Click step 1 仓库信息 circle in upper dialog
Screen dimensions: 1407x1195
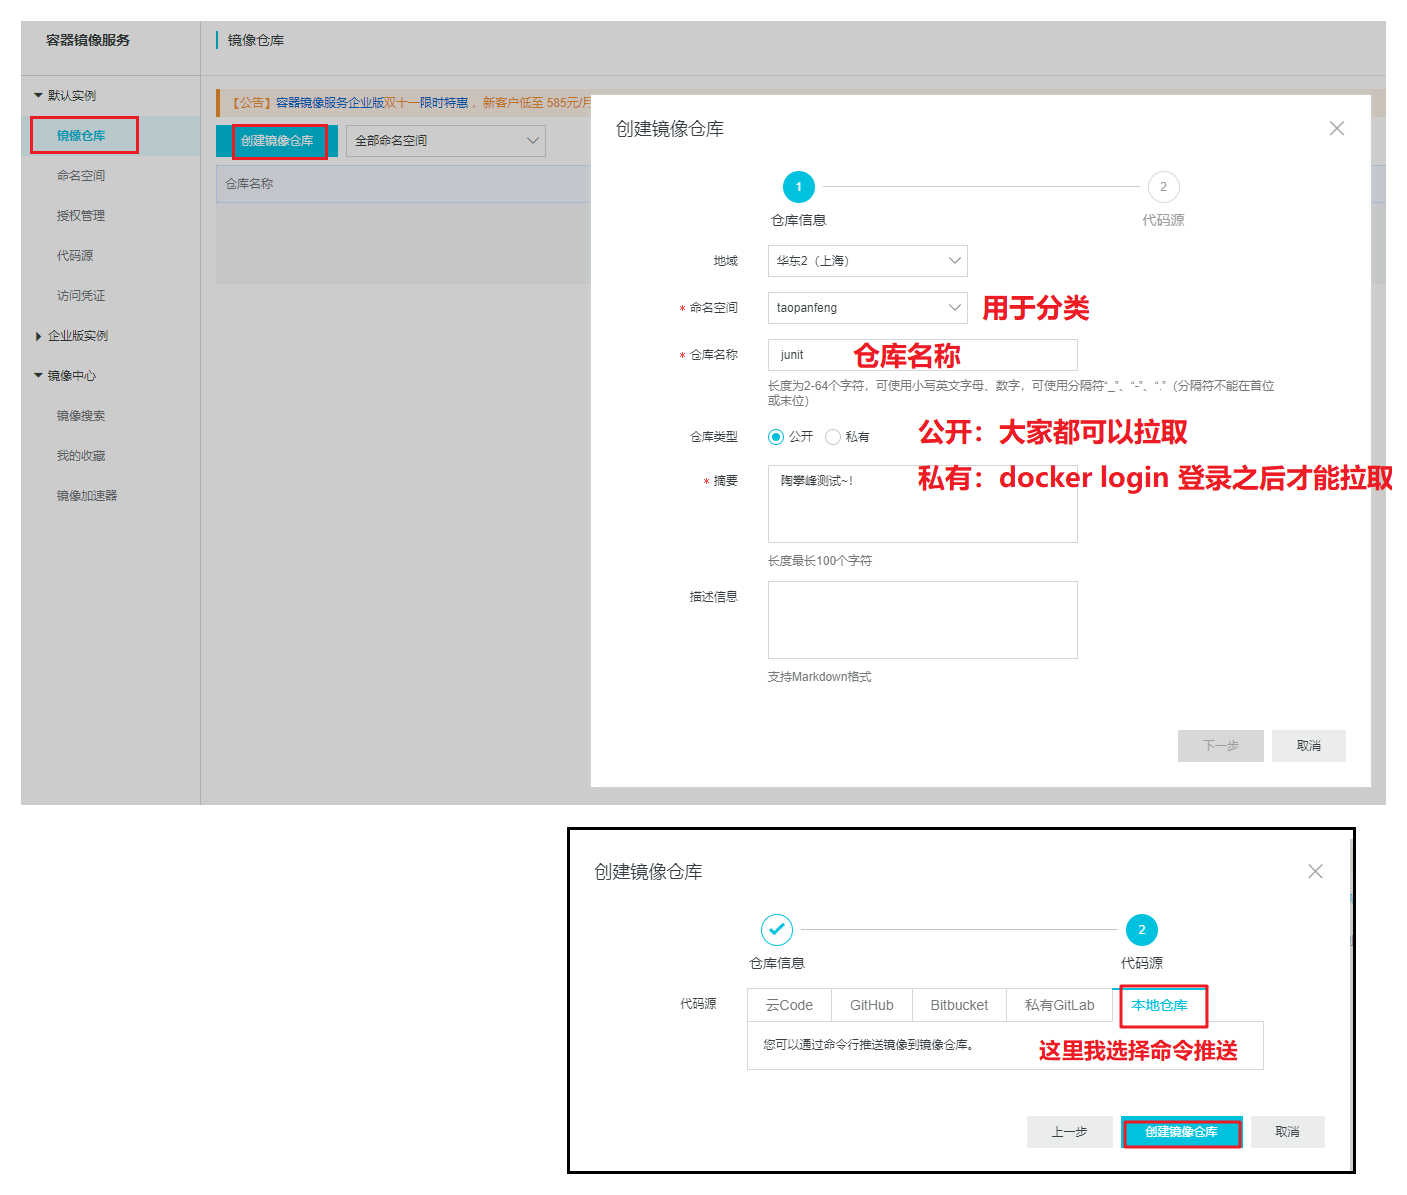point(799,187)
